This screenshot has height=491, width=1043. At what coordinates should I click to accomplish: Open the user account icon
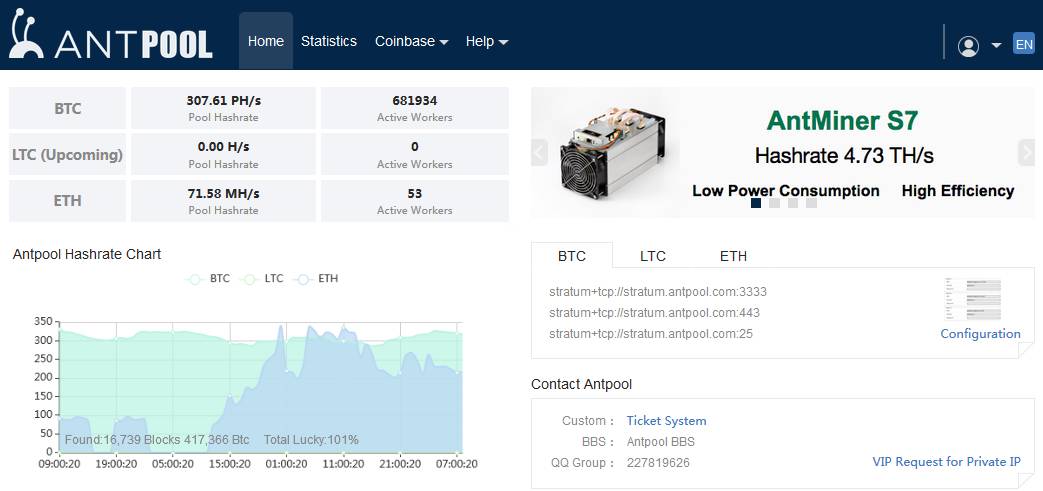pos(968,46)
